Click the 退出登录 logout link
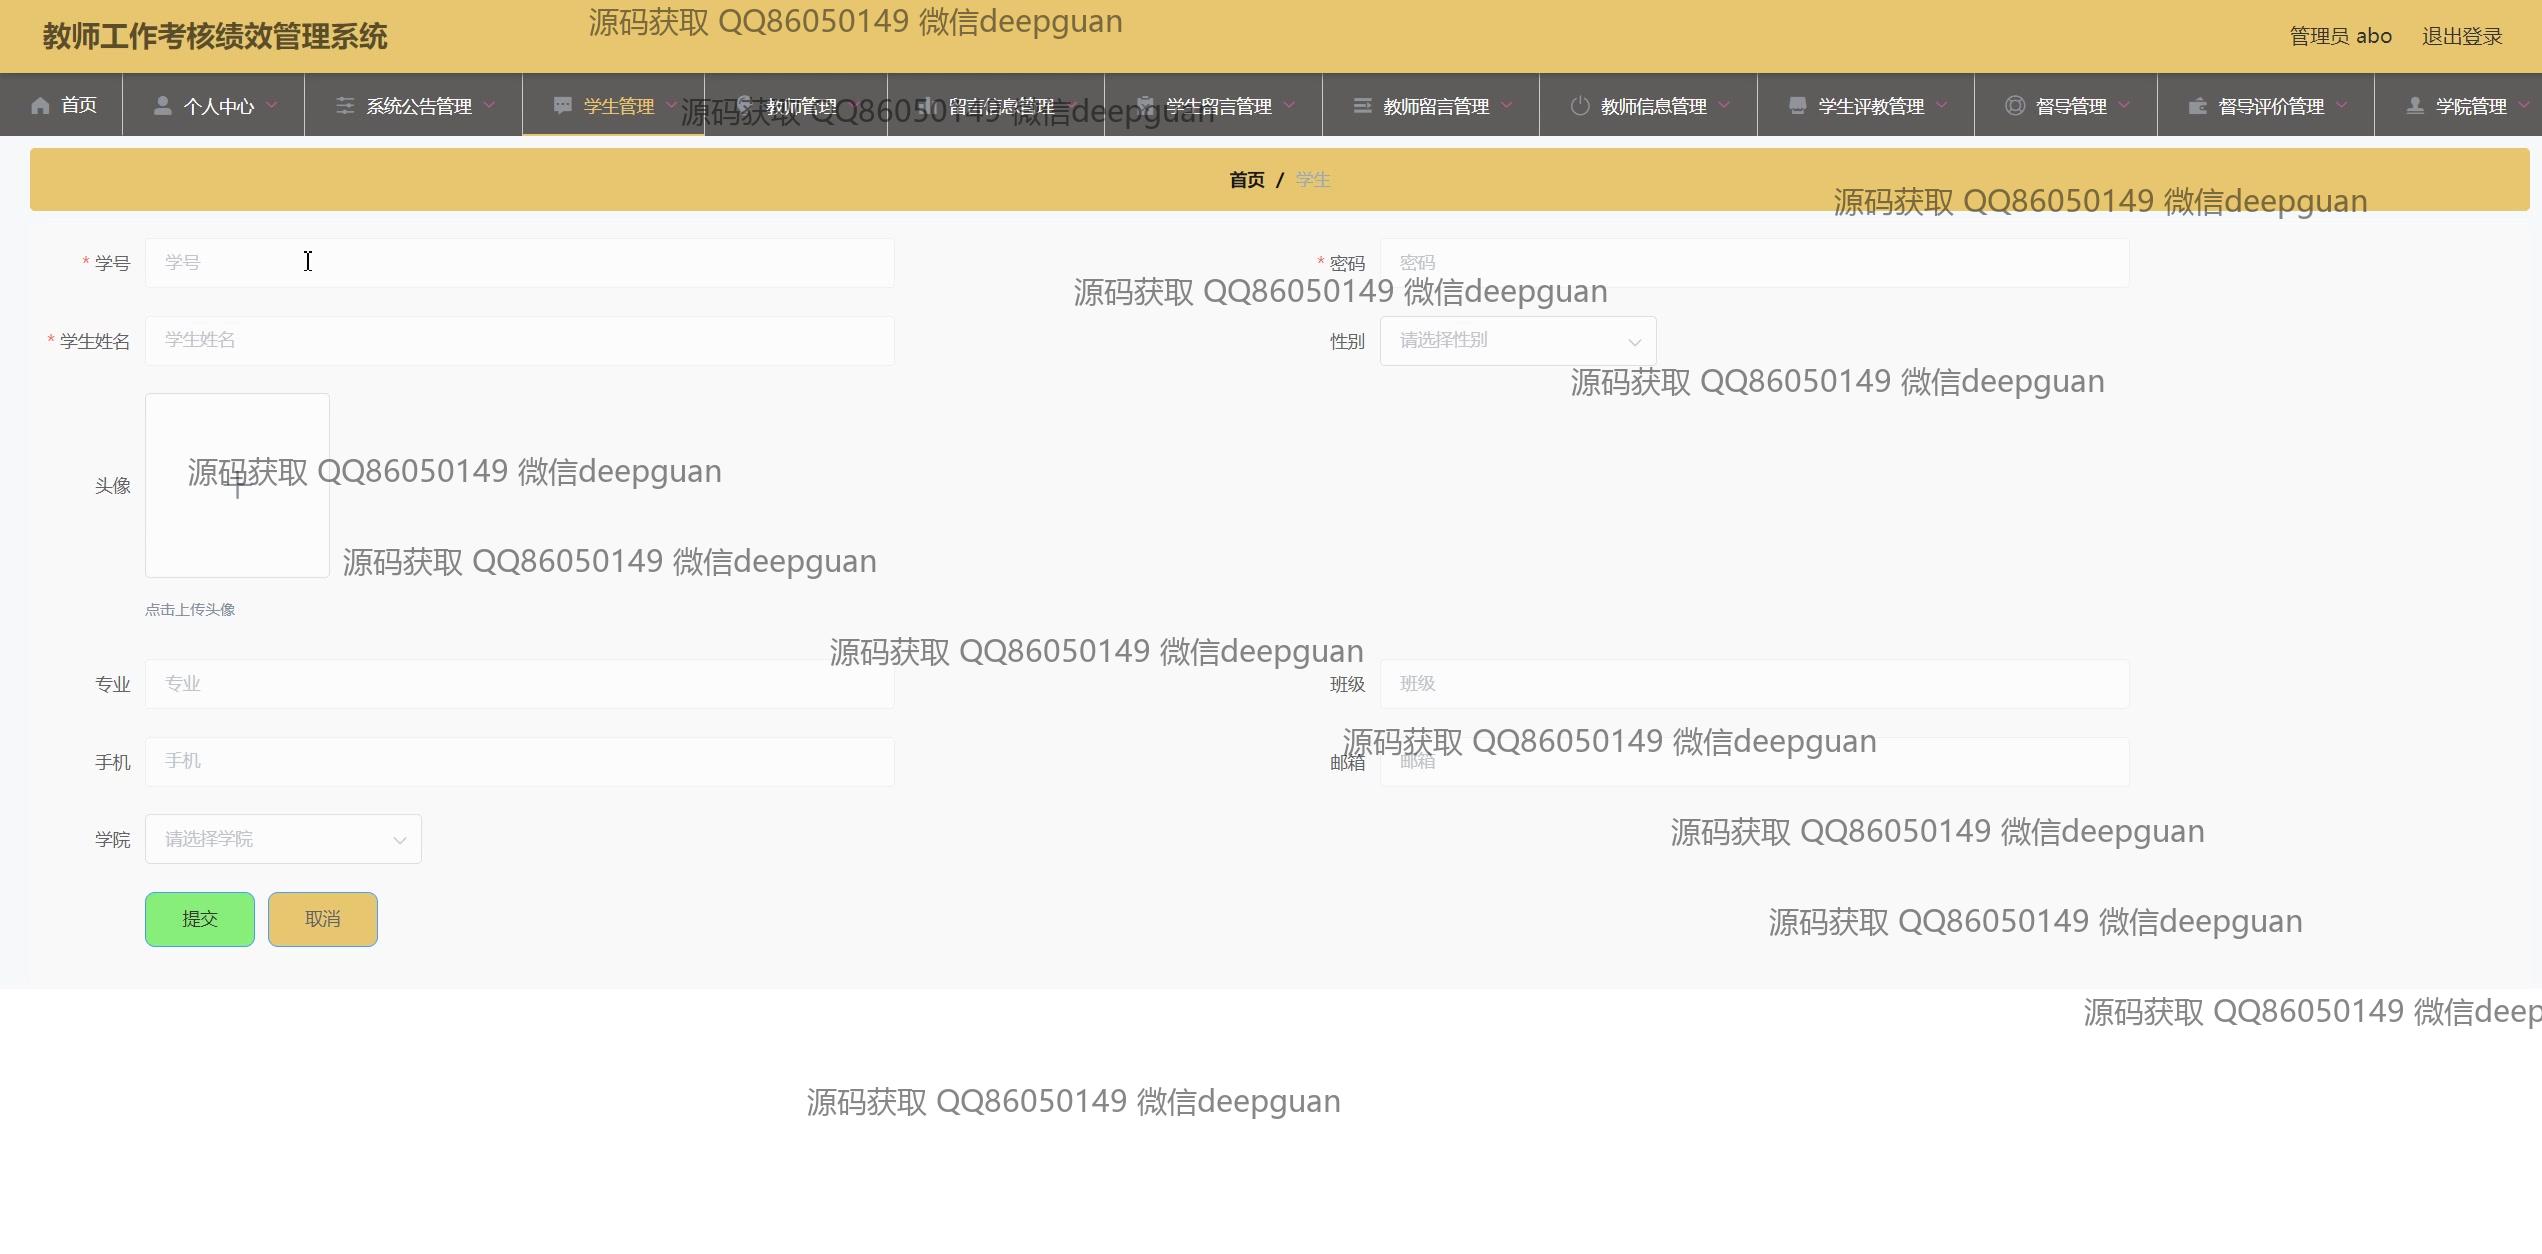The height and width of the screenshot is (1254, 2542). tap(2463, 35)
